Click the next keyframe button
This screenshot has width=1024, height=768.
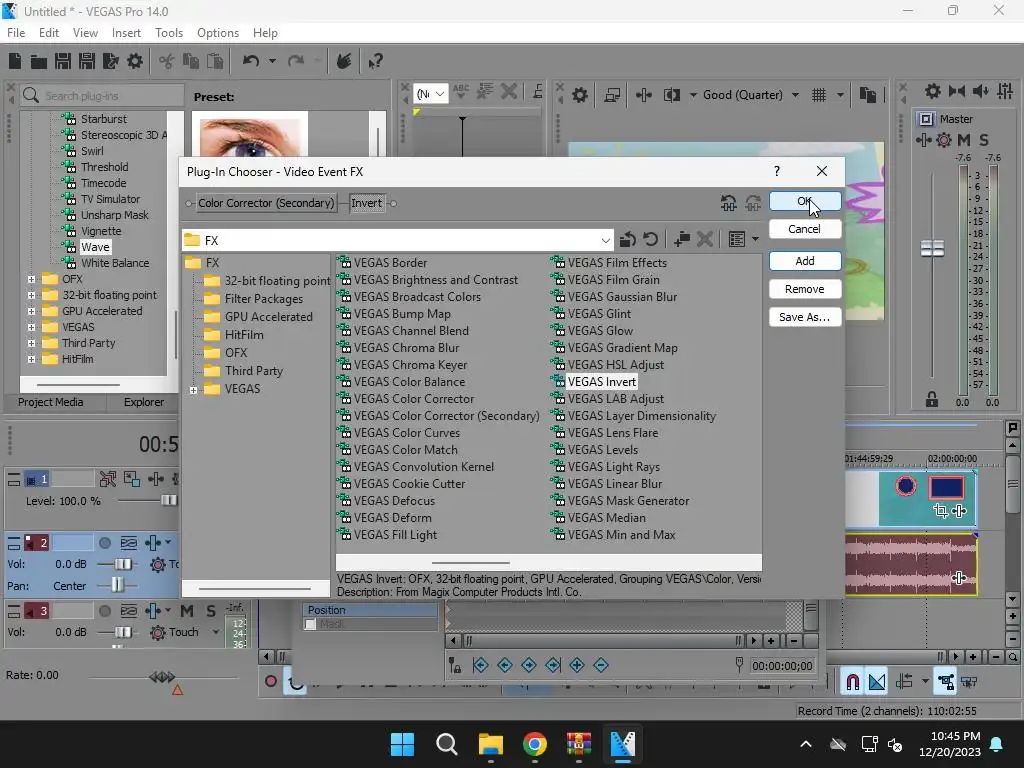[x=528, y=665]
